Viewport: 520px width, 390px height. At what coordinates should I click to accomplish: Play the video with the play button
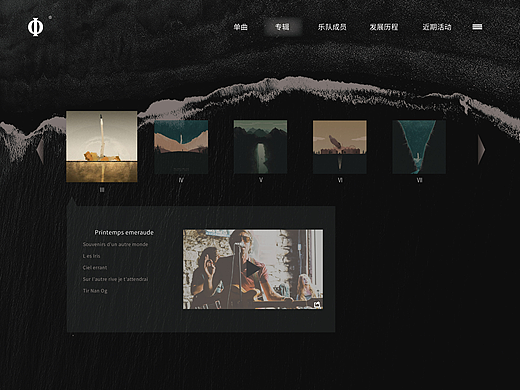point(253,269)
